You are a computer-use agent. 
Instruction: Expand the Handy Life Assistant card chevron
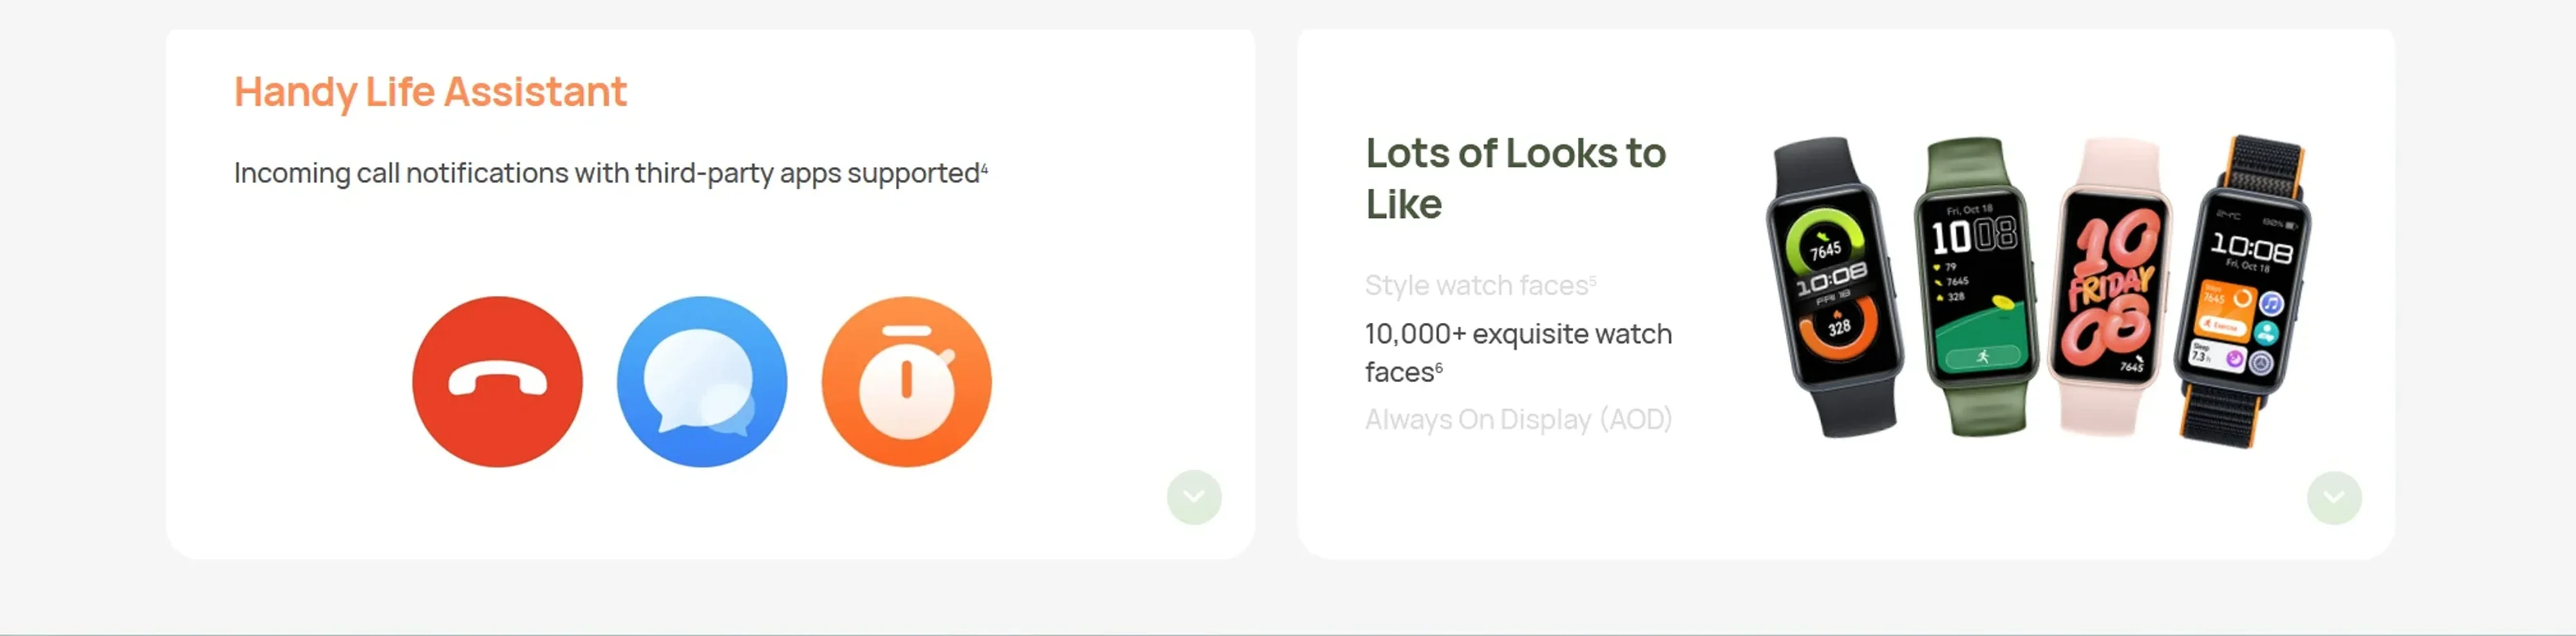pyautogui.click(x=1194, y=497)
